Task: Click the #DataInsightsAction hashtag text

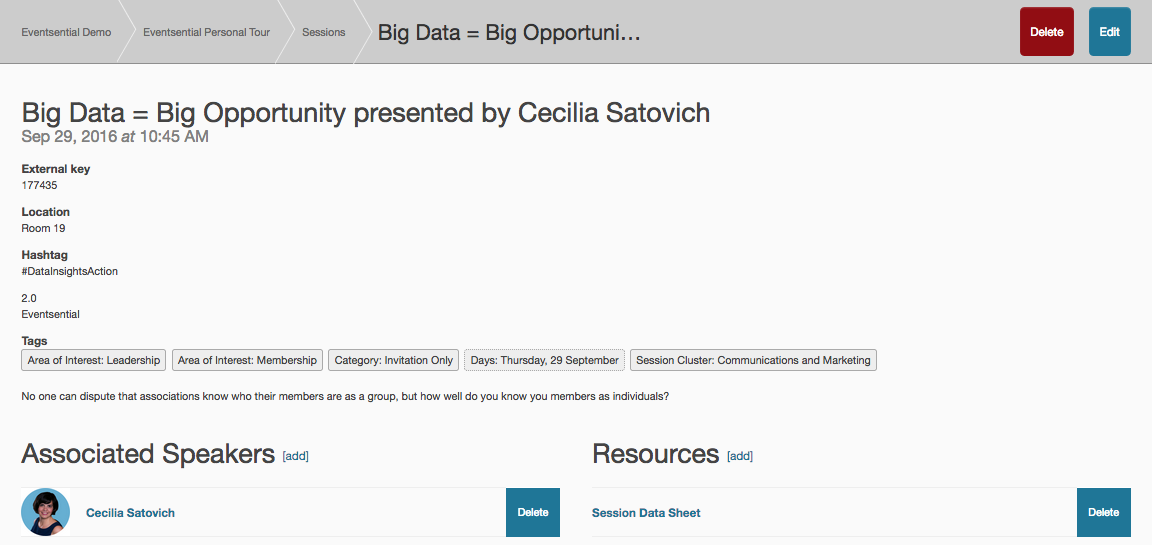Action: pyautogui.click(x=70, y=271)
